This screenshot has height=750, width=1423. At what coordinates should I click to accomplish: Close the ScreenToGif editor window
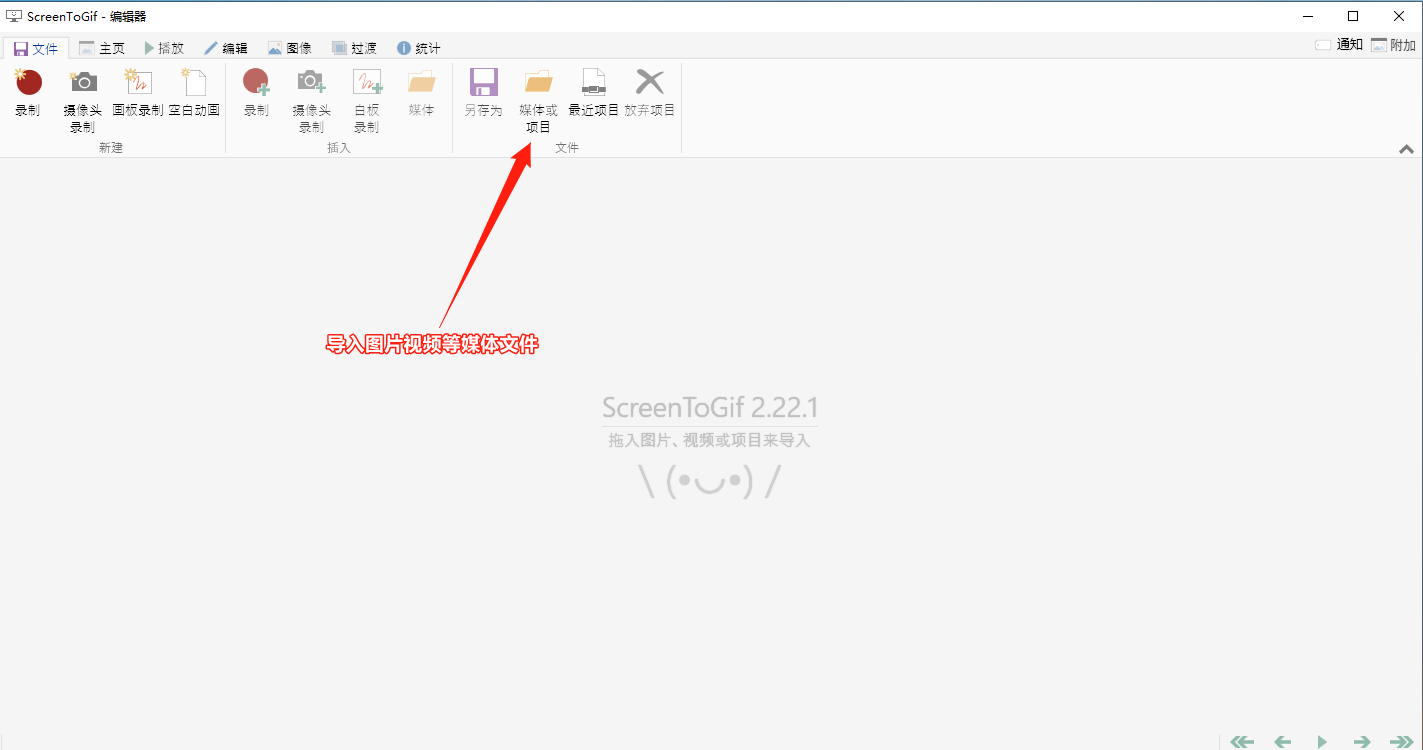coord(1399,15)
